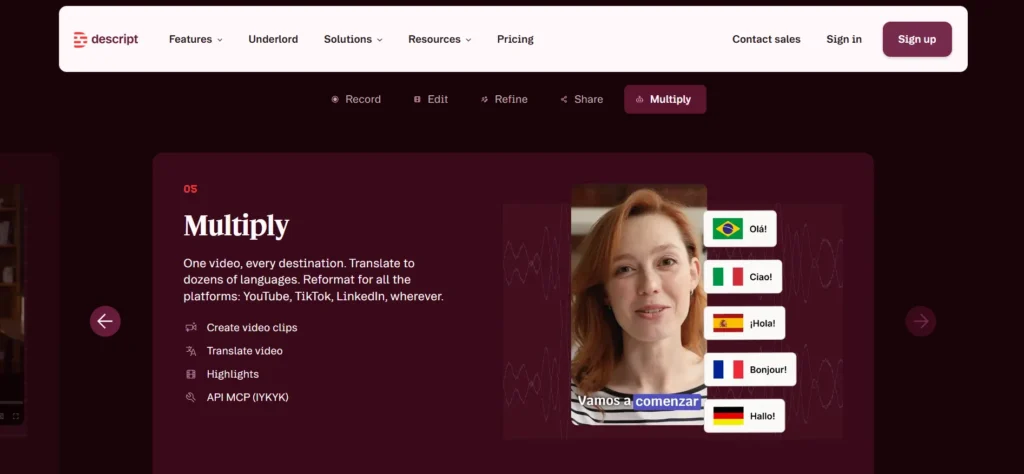Click the API MCP wrench icon
This screenshot has height=474, width=1024.
(x=191, y=397)
